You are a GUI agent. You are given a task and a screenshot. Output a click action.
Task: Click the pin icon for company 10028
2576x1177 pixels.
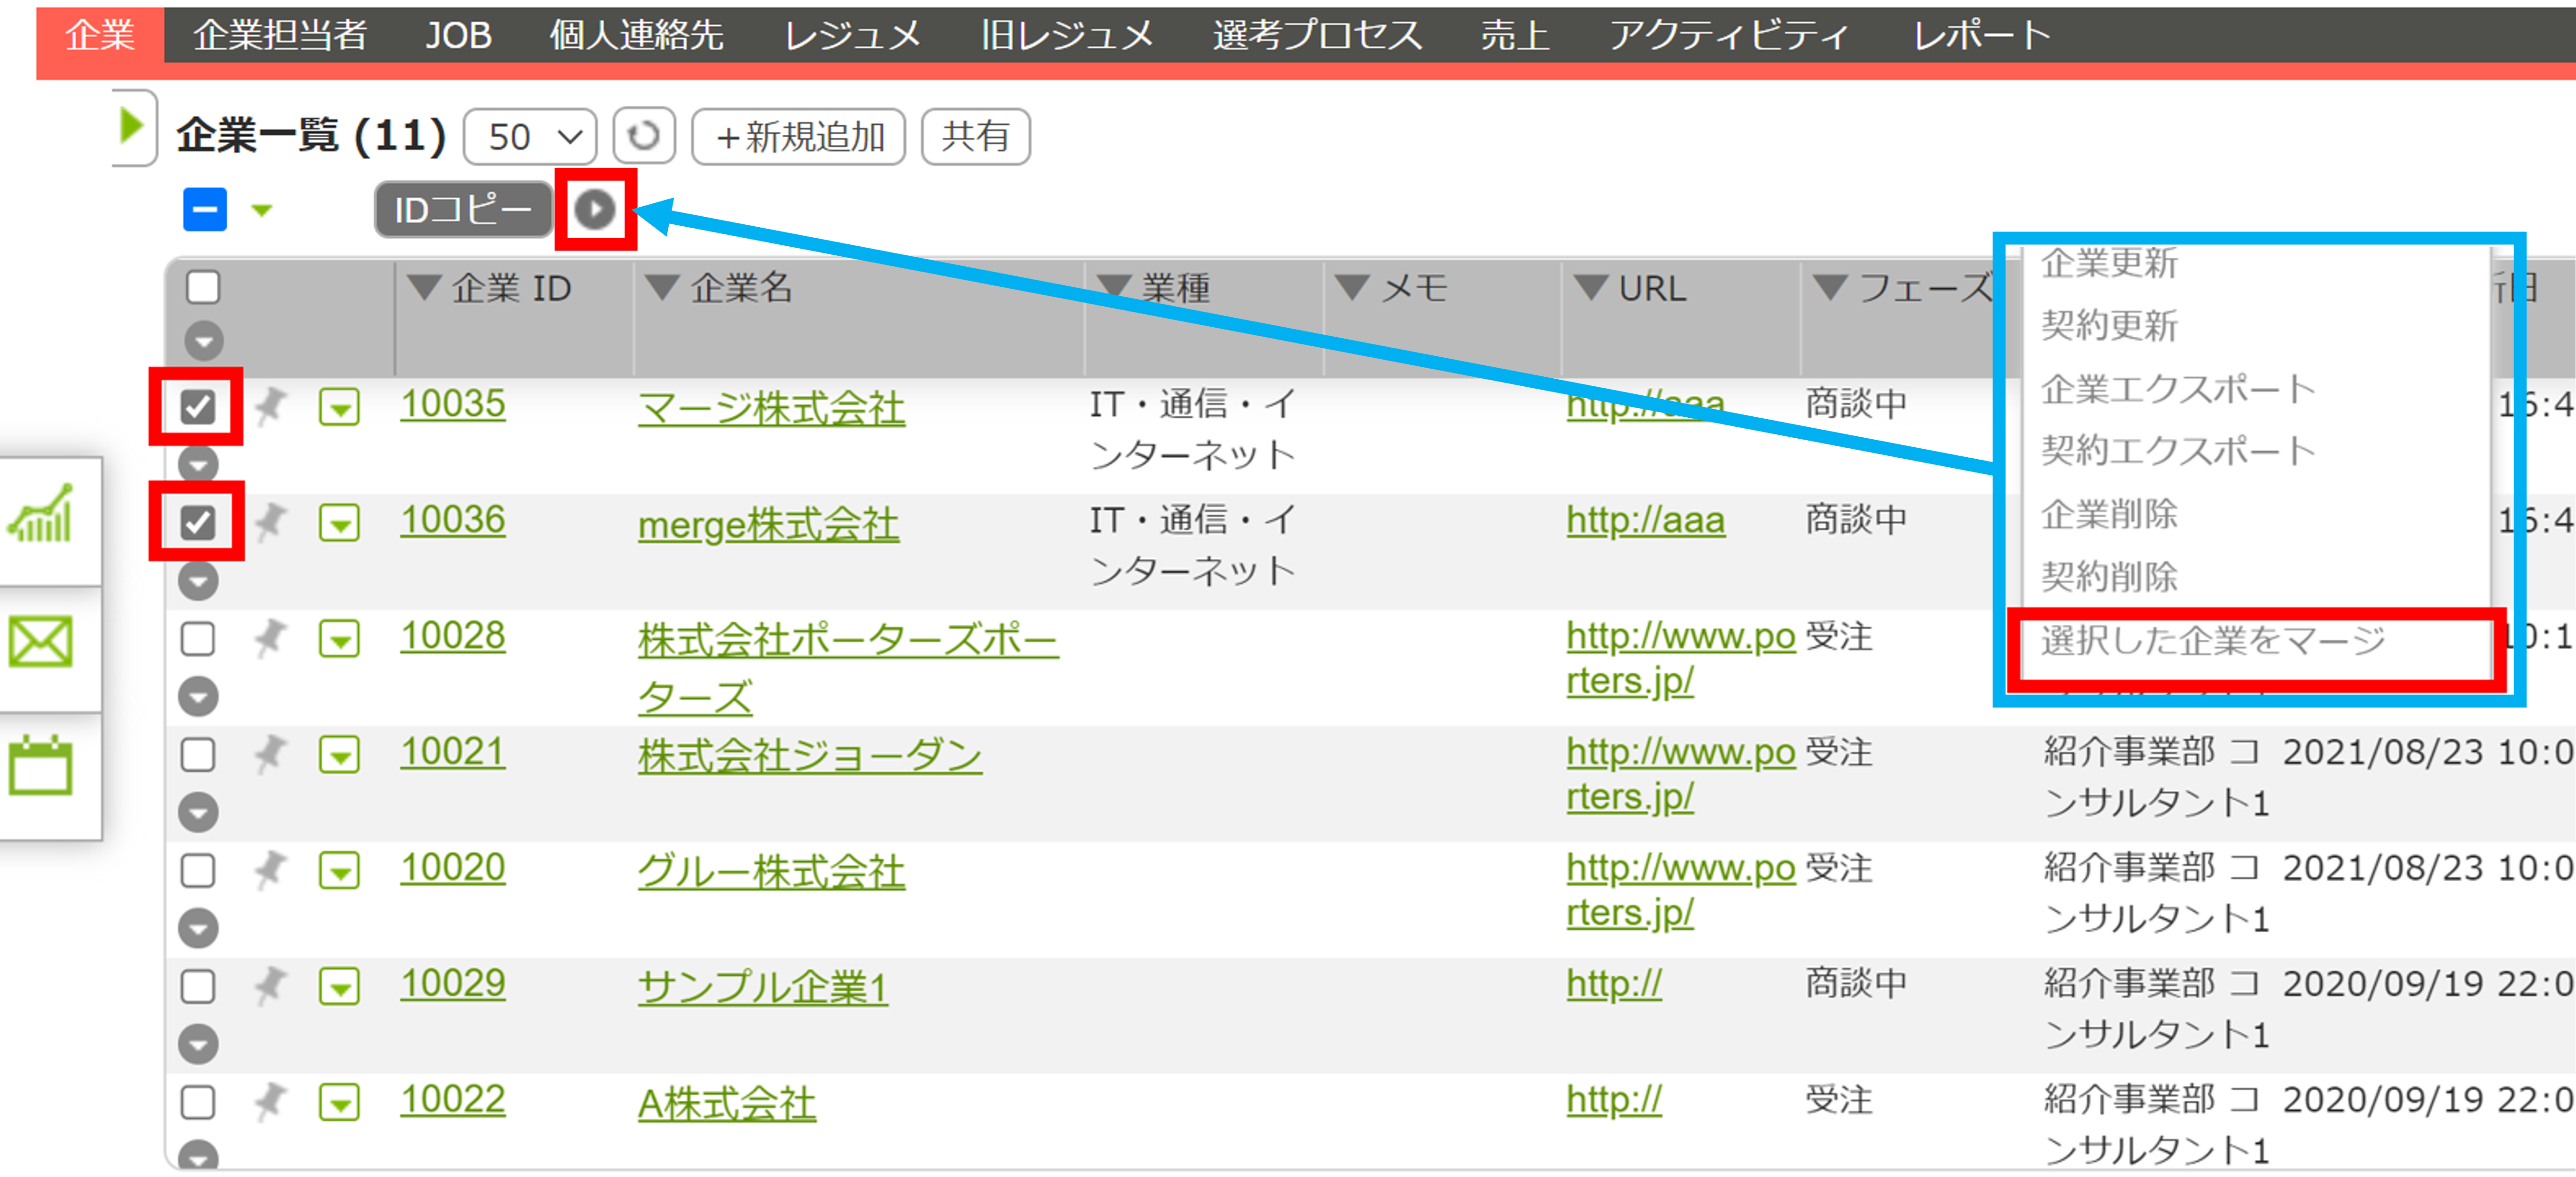click(269, 638)
